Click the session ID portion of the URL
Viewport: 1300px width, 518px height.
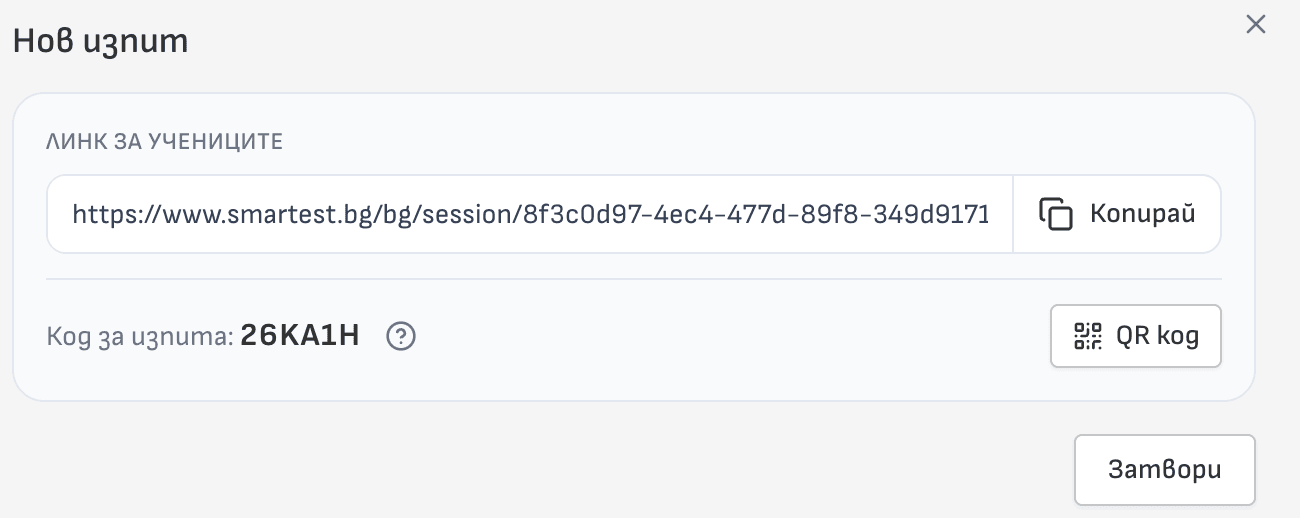[x=756, y=214]
